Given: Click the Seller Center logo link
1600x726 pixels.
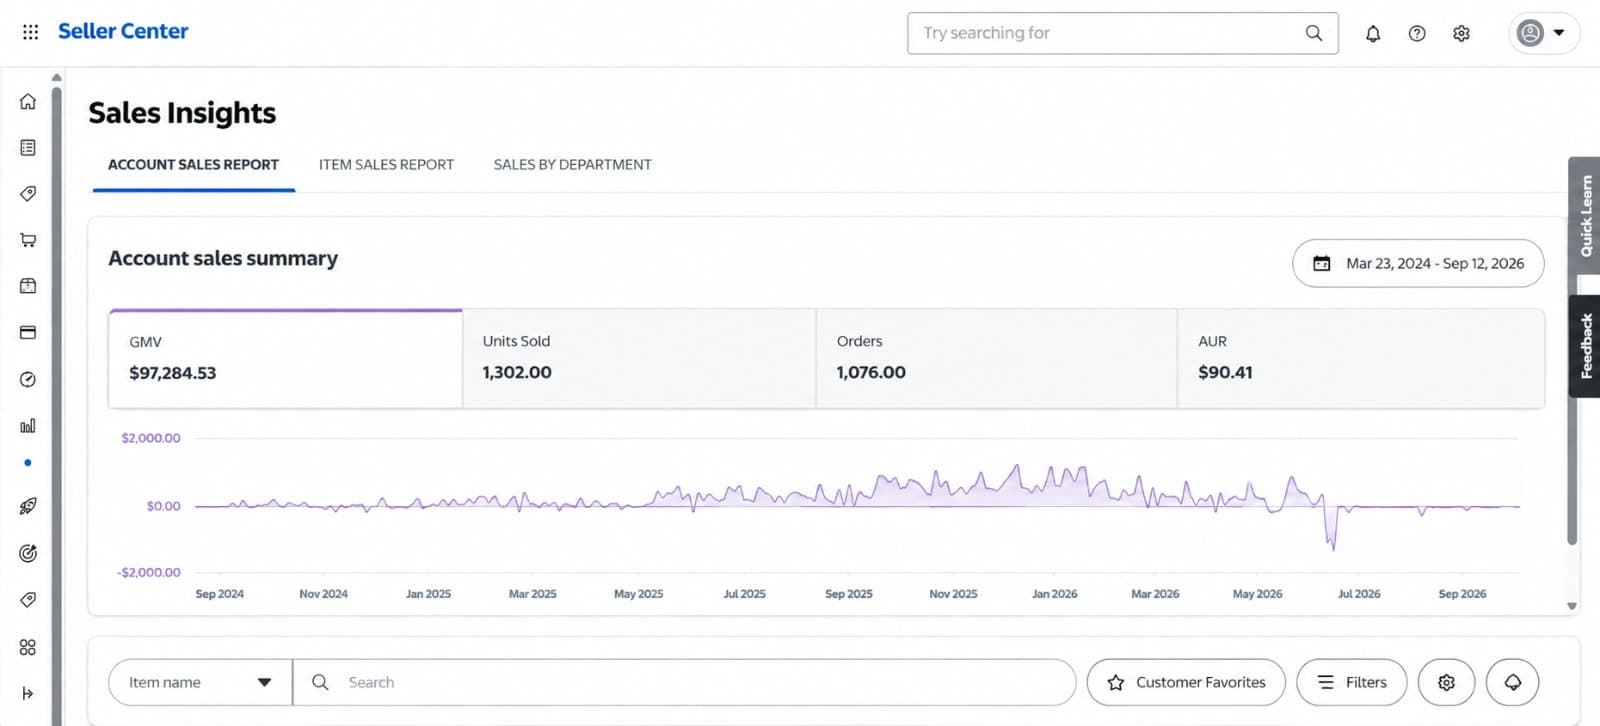Looking at the screenshot, I should pyautogui.click(x=123, y=32).
